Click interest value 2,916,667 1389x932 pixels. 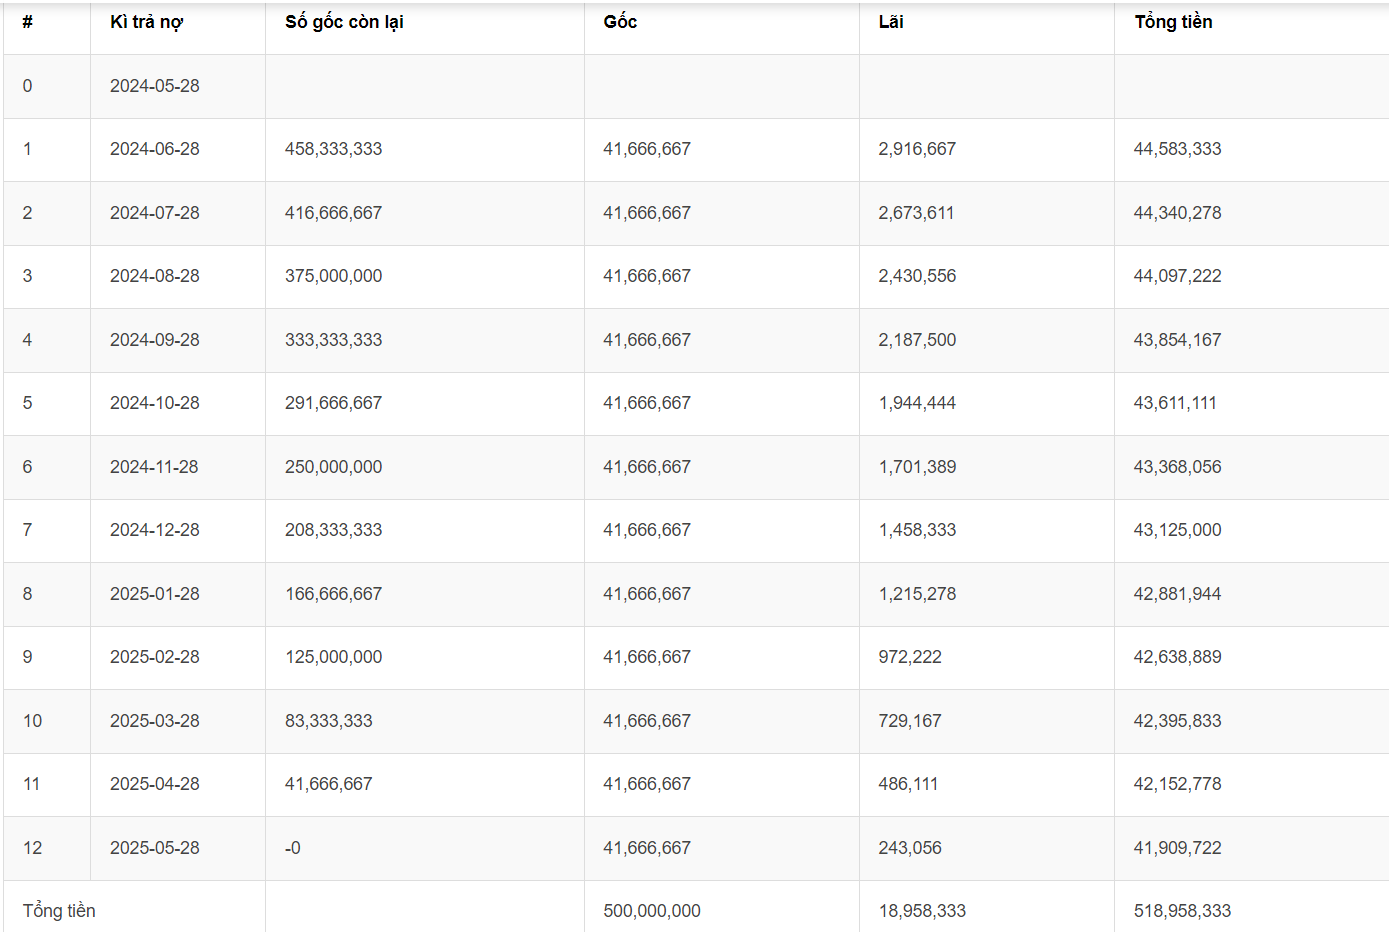point(917,149)
